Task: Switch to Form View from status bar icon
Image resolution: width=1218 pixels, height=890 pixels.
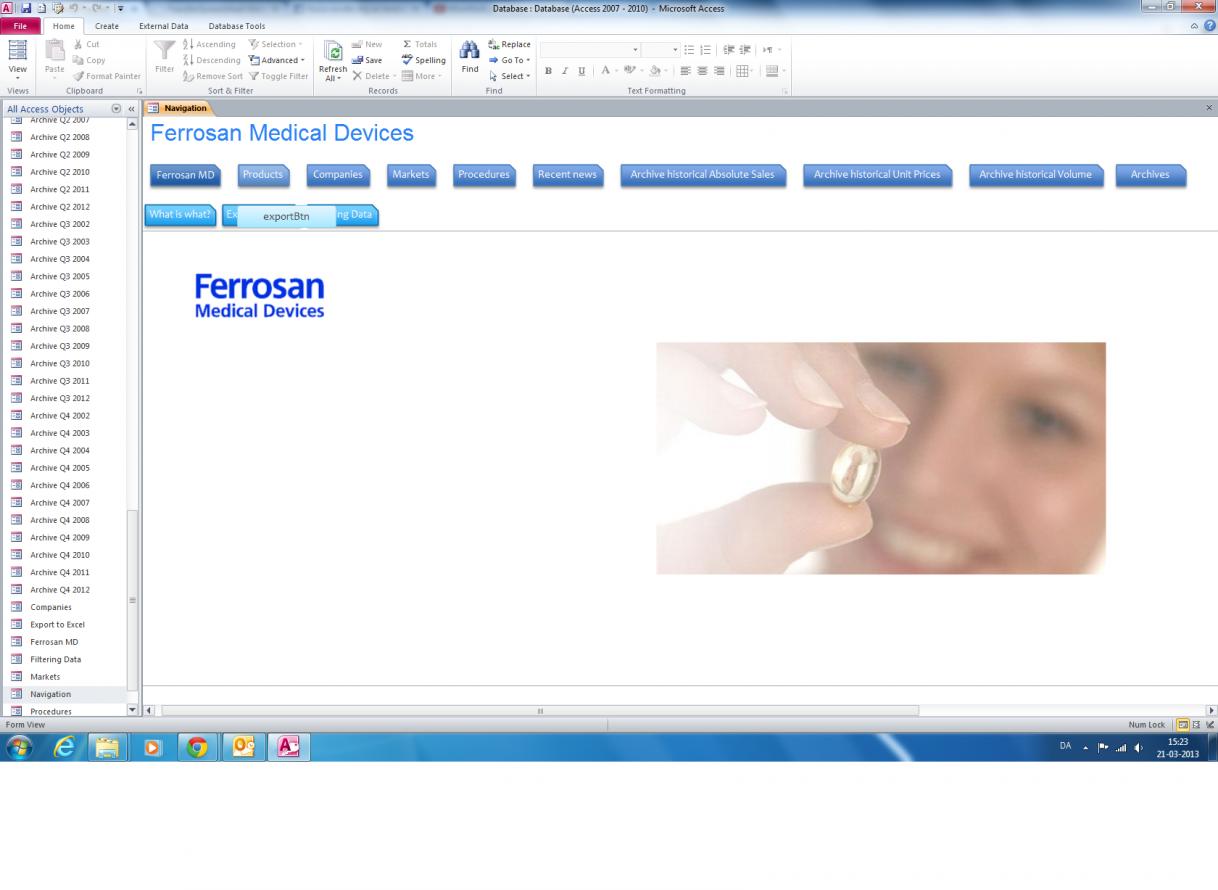Action: click(x=1183, y=724)
